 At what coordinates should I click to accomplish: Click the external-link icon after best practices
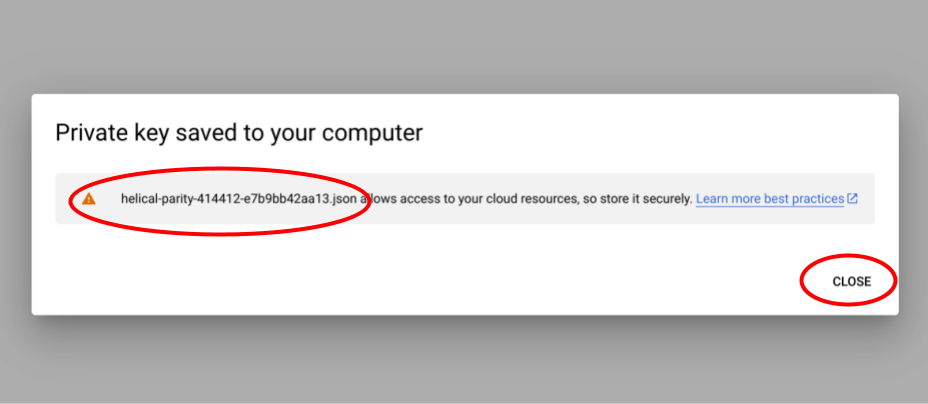pyautogui.click(x=853, y=199)
